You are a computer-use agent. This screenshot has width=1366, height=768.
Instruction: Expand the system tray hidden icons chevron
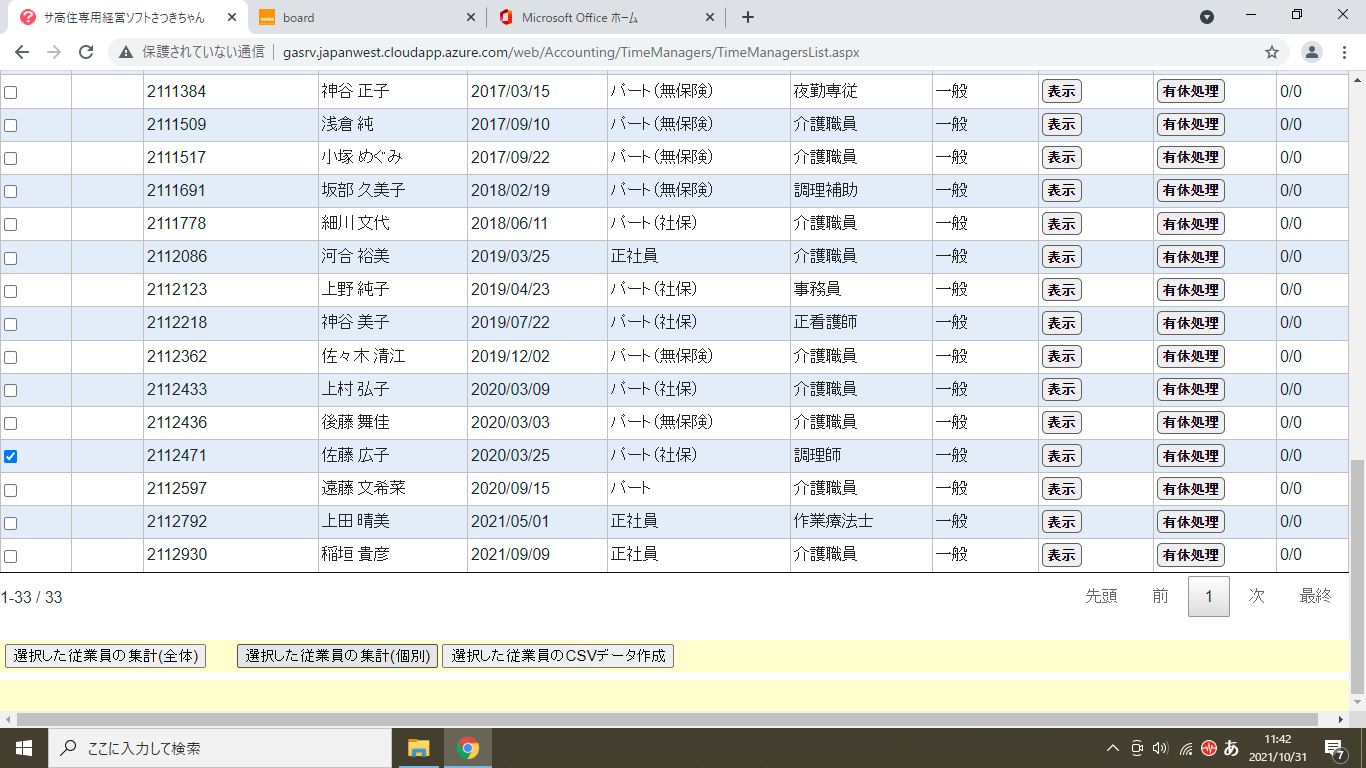pos(1112,748)
